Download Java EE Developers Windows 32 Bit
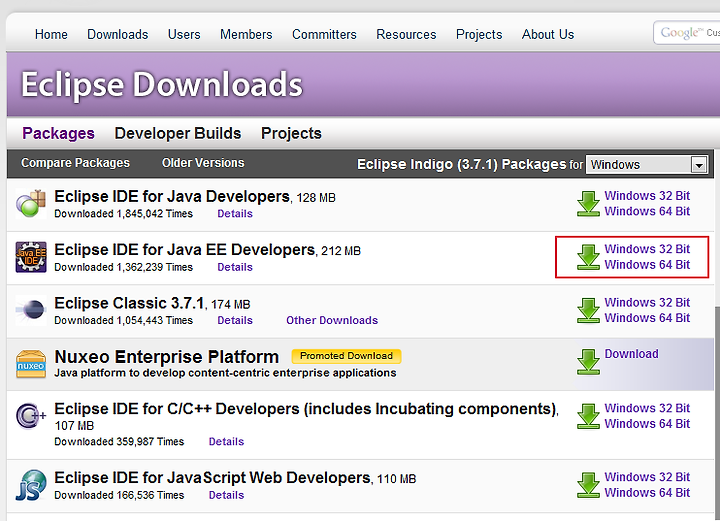The height and width of the screenshot is (521, 720). [x=647, y=249]
